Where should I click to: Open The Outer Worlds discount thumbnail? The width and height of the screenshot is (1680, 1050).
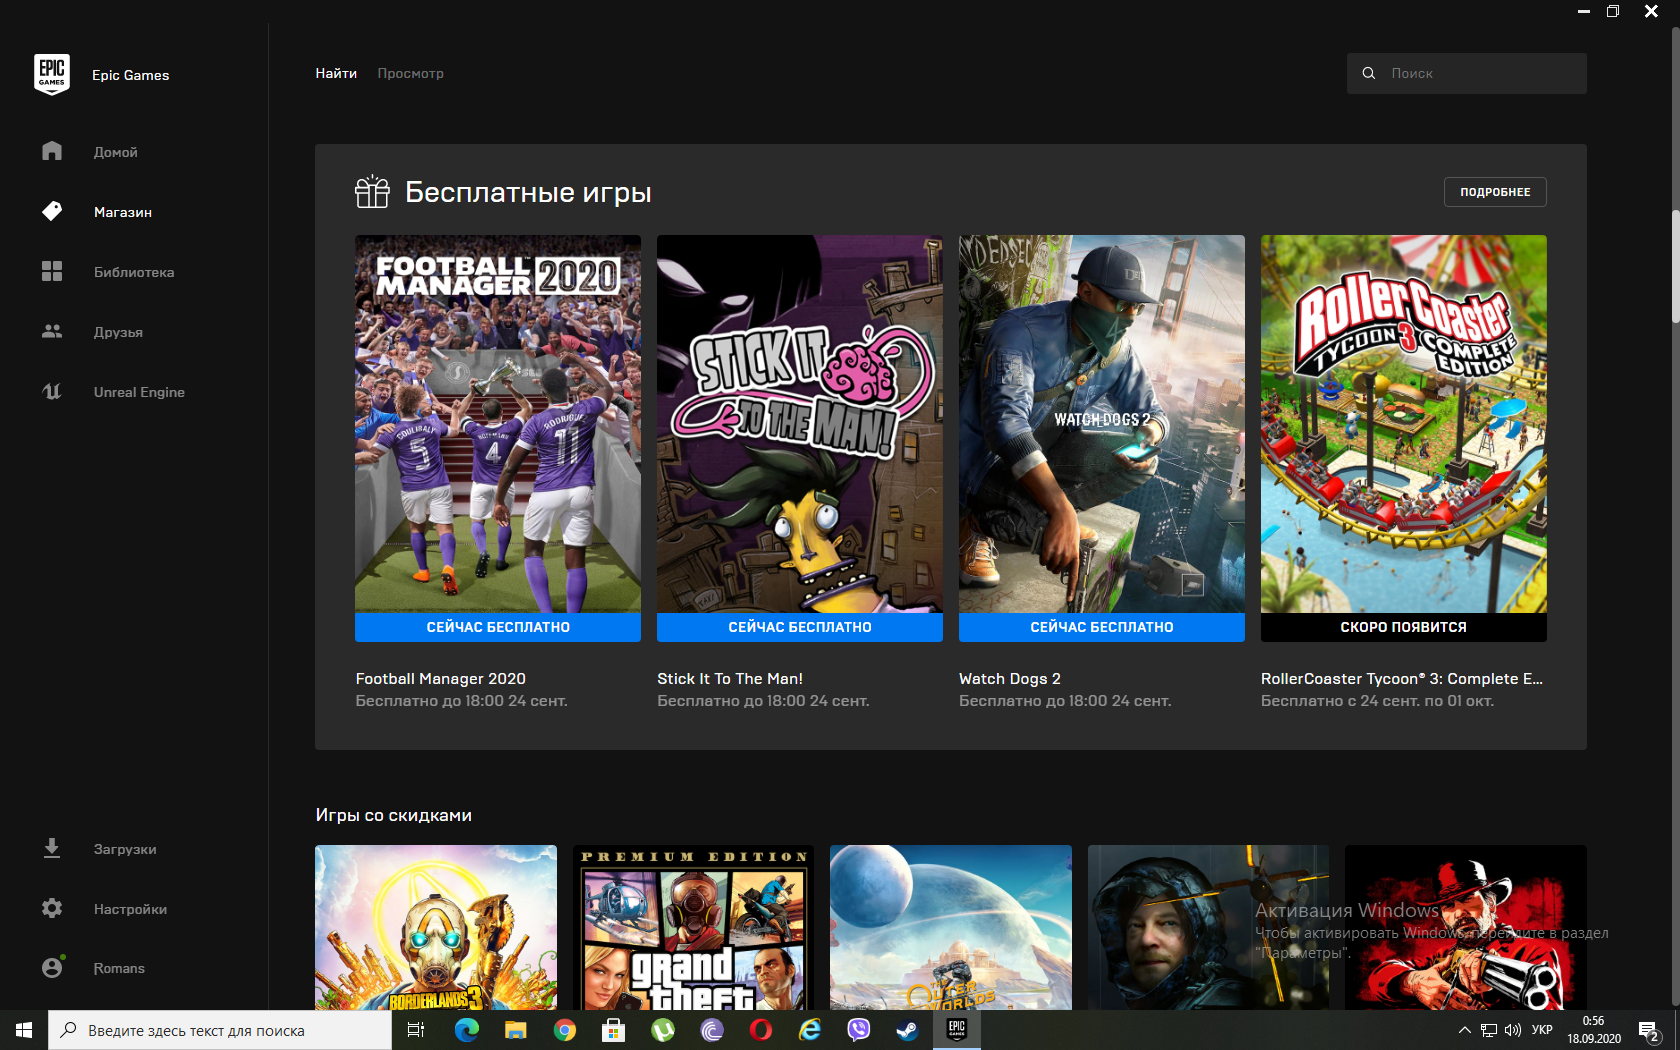[951, 927]
